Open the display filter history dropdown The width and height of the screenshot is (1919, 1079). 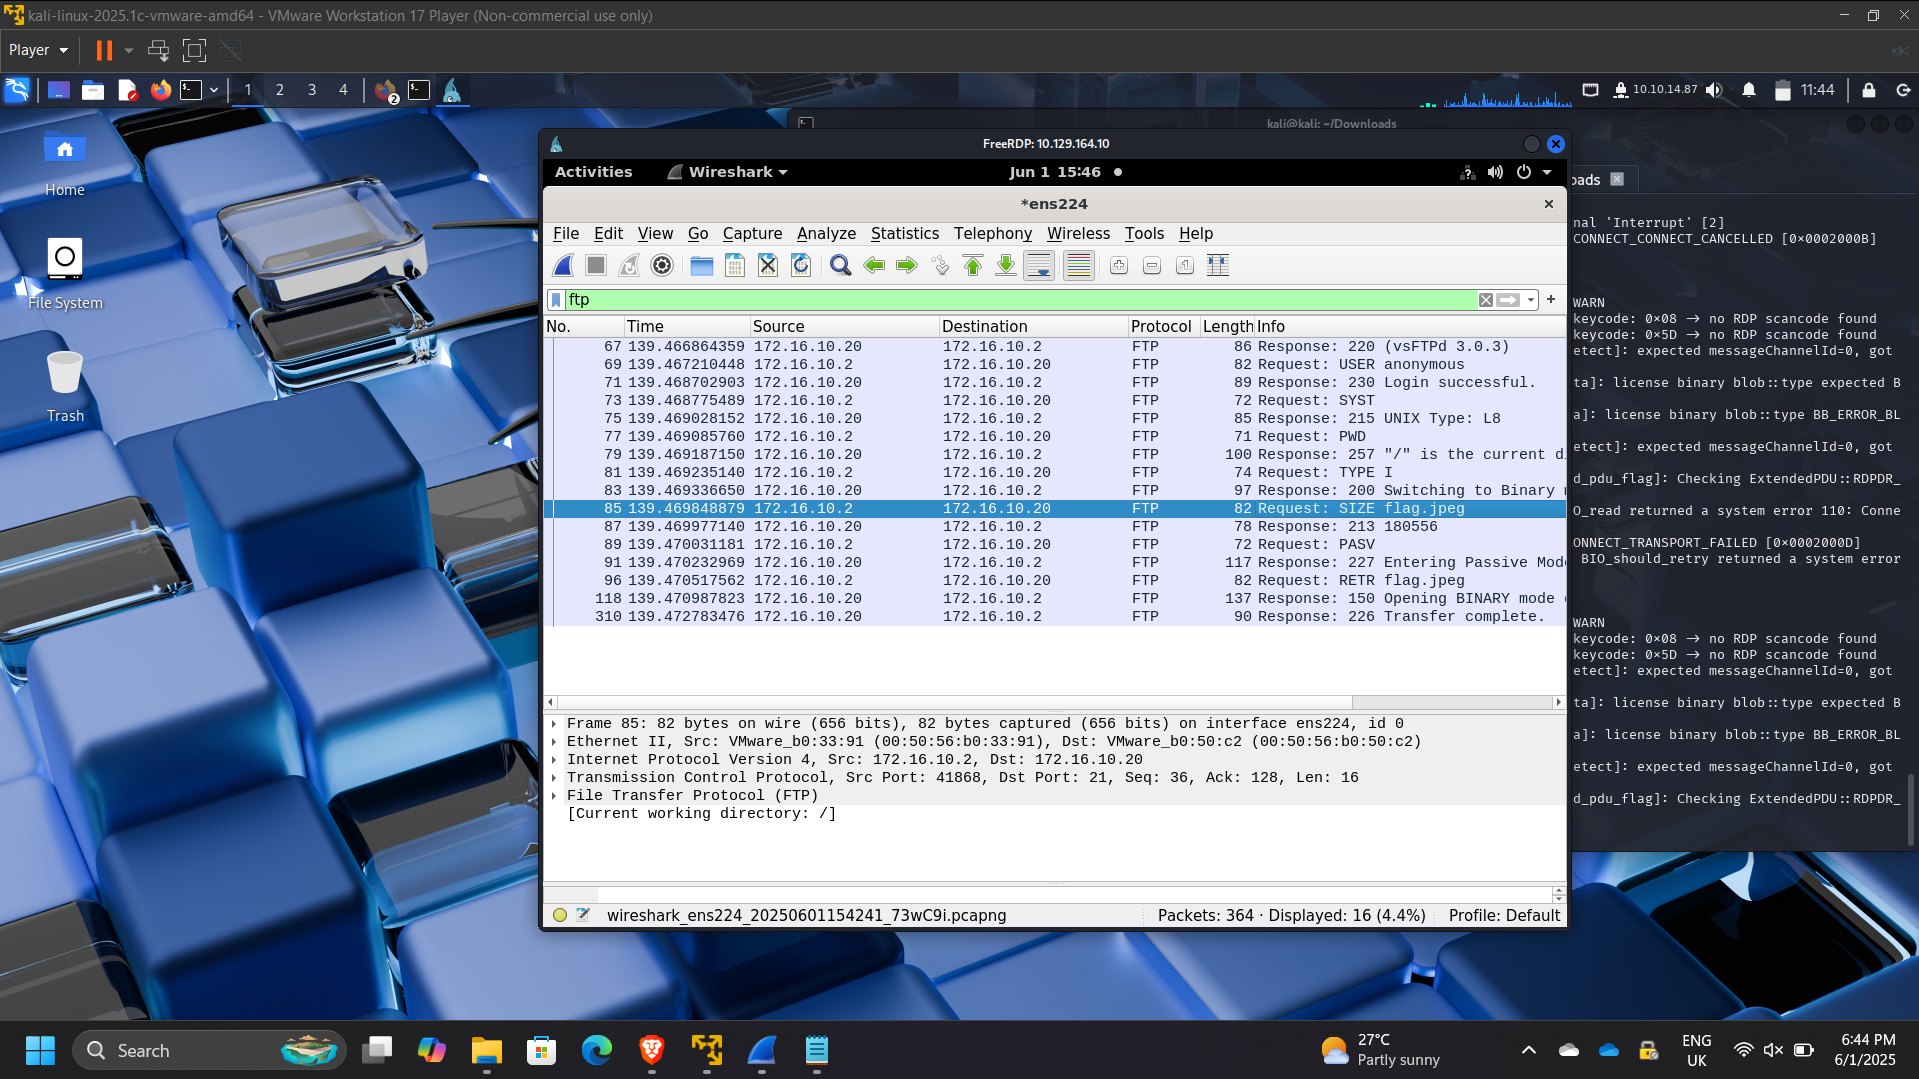click(1531, 300)
